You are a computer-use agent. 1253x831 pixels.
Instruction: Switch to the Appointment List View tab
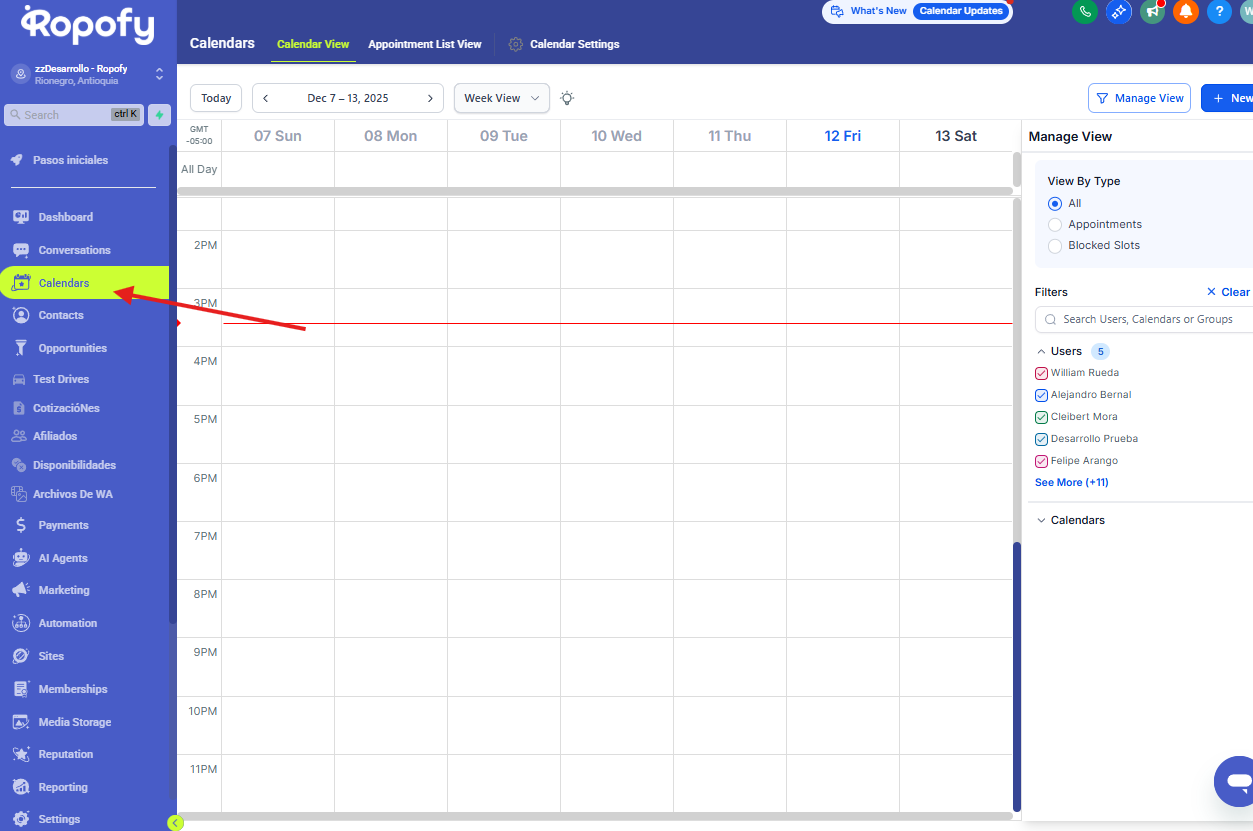pos(424,44)
